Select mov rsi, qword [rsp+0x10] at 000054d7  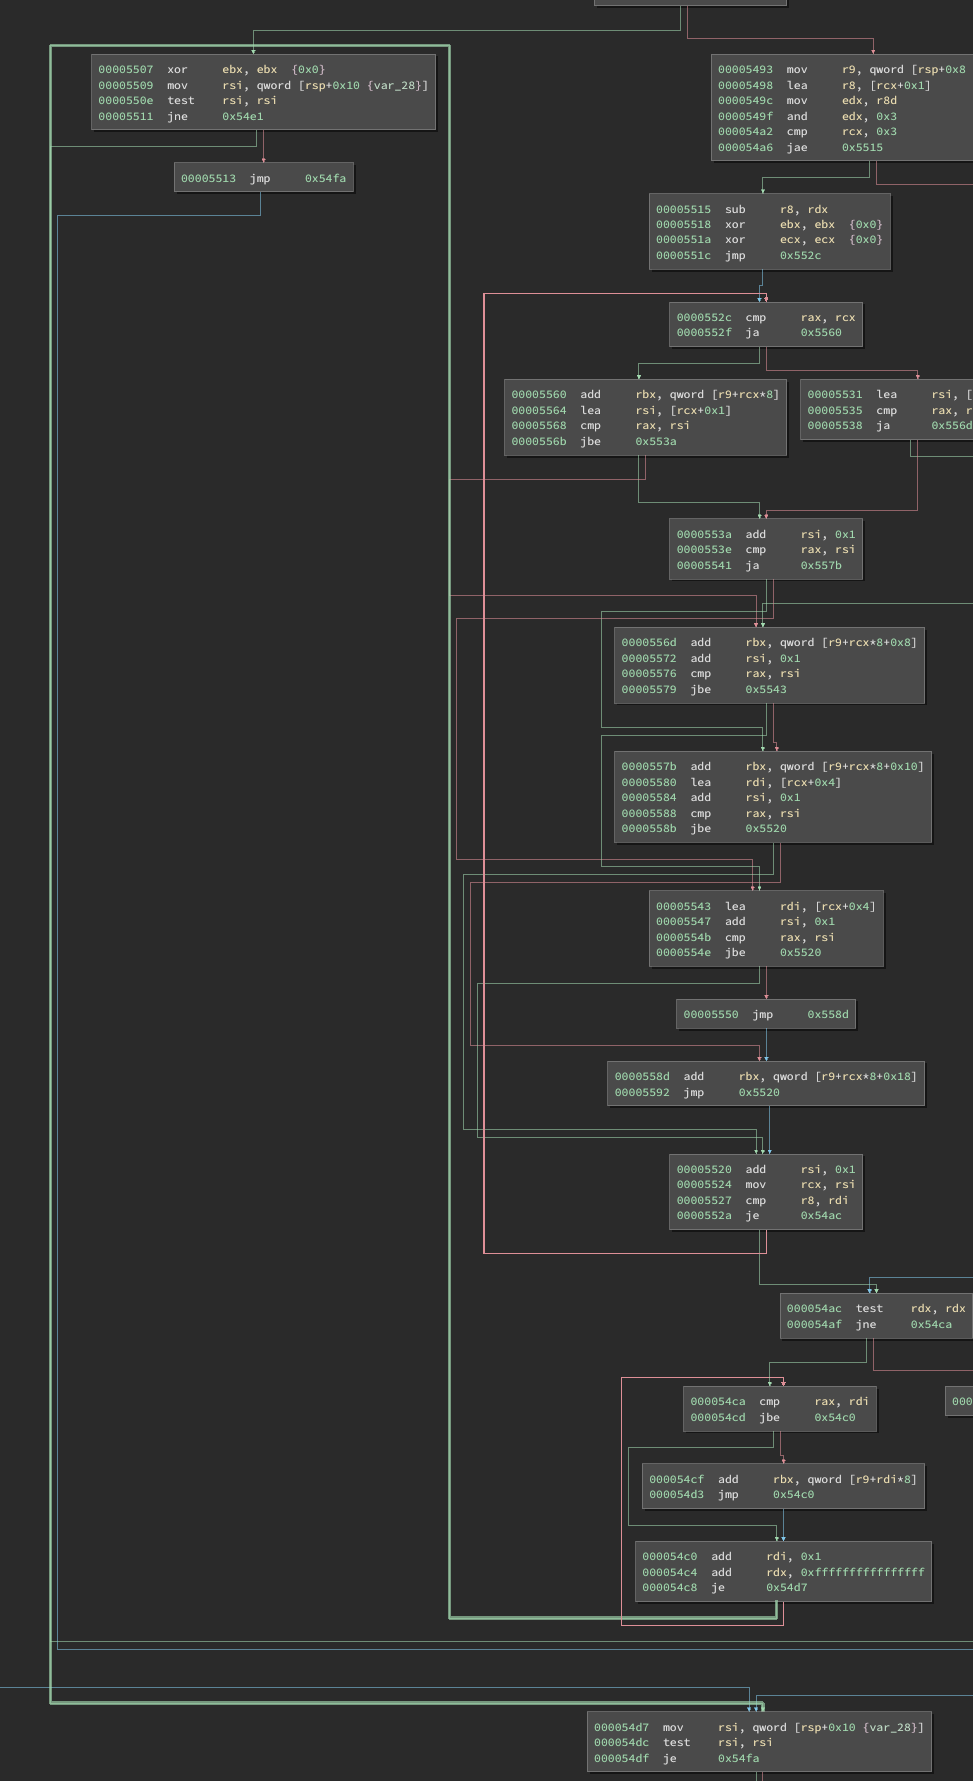[759, 1727]
